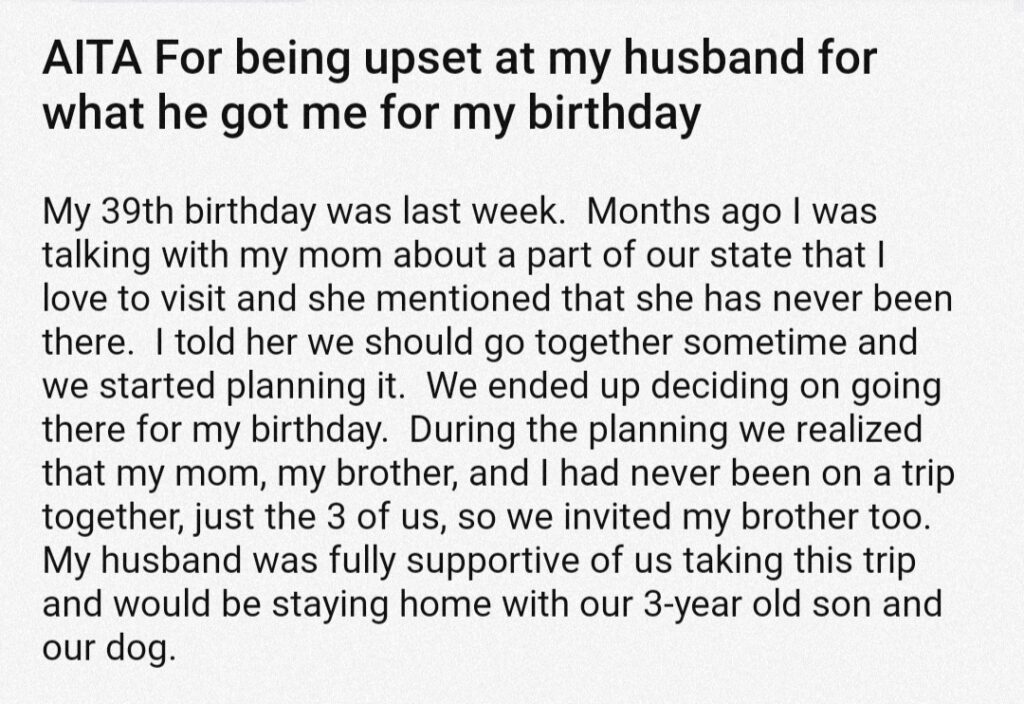Click the phrase "During the planning we realized"
The height and width of the screenshot is (704, 1024).
[x=665, y=430]
